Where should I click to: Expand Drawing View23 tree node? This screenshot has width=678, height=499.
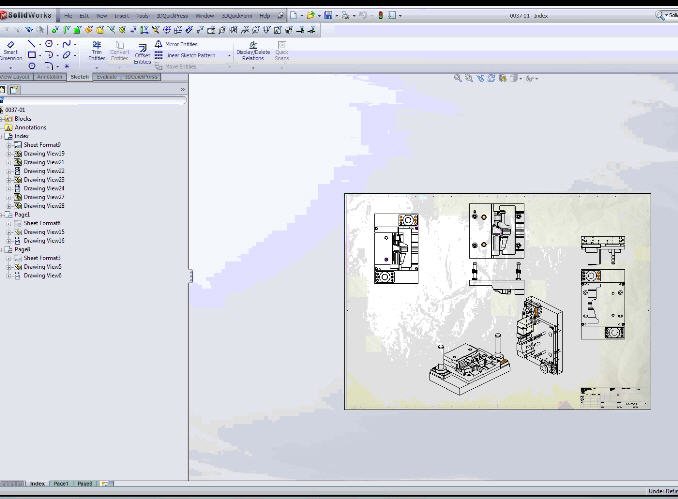(9, 180)
